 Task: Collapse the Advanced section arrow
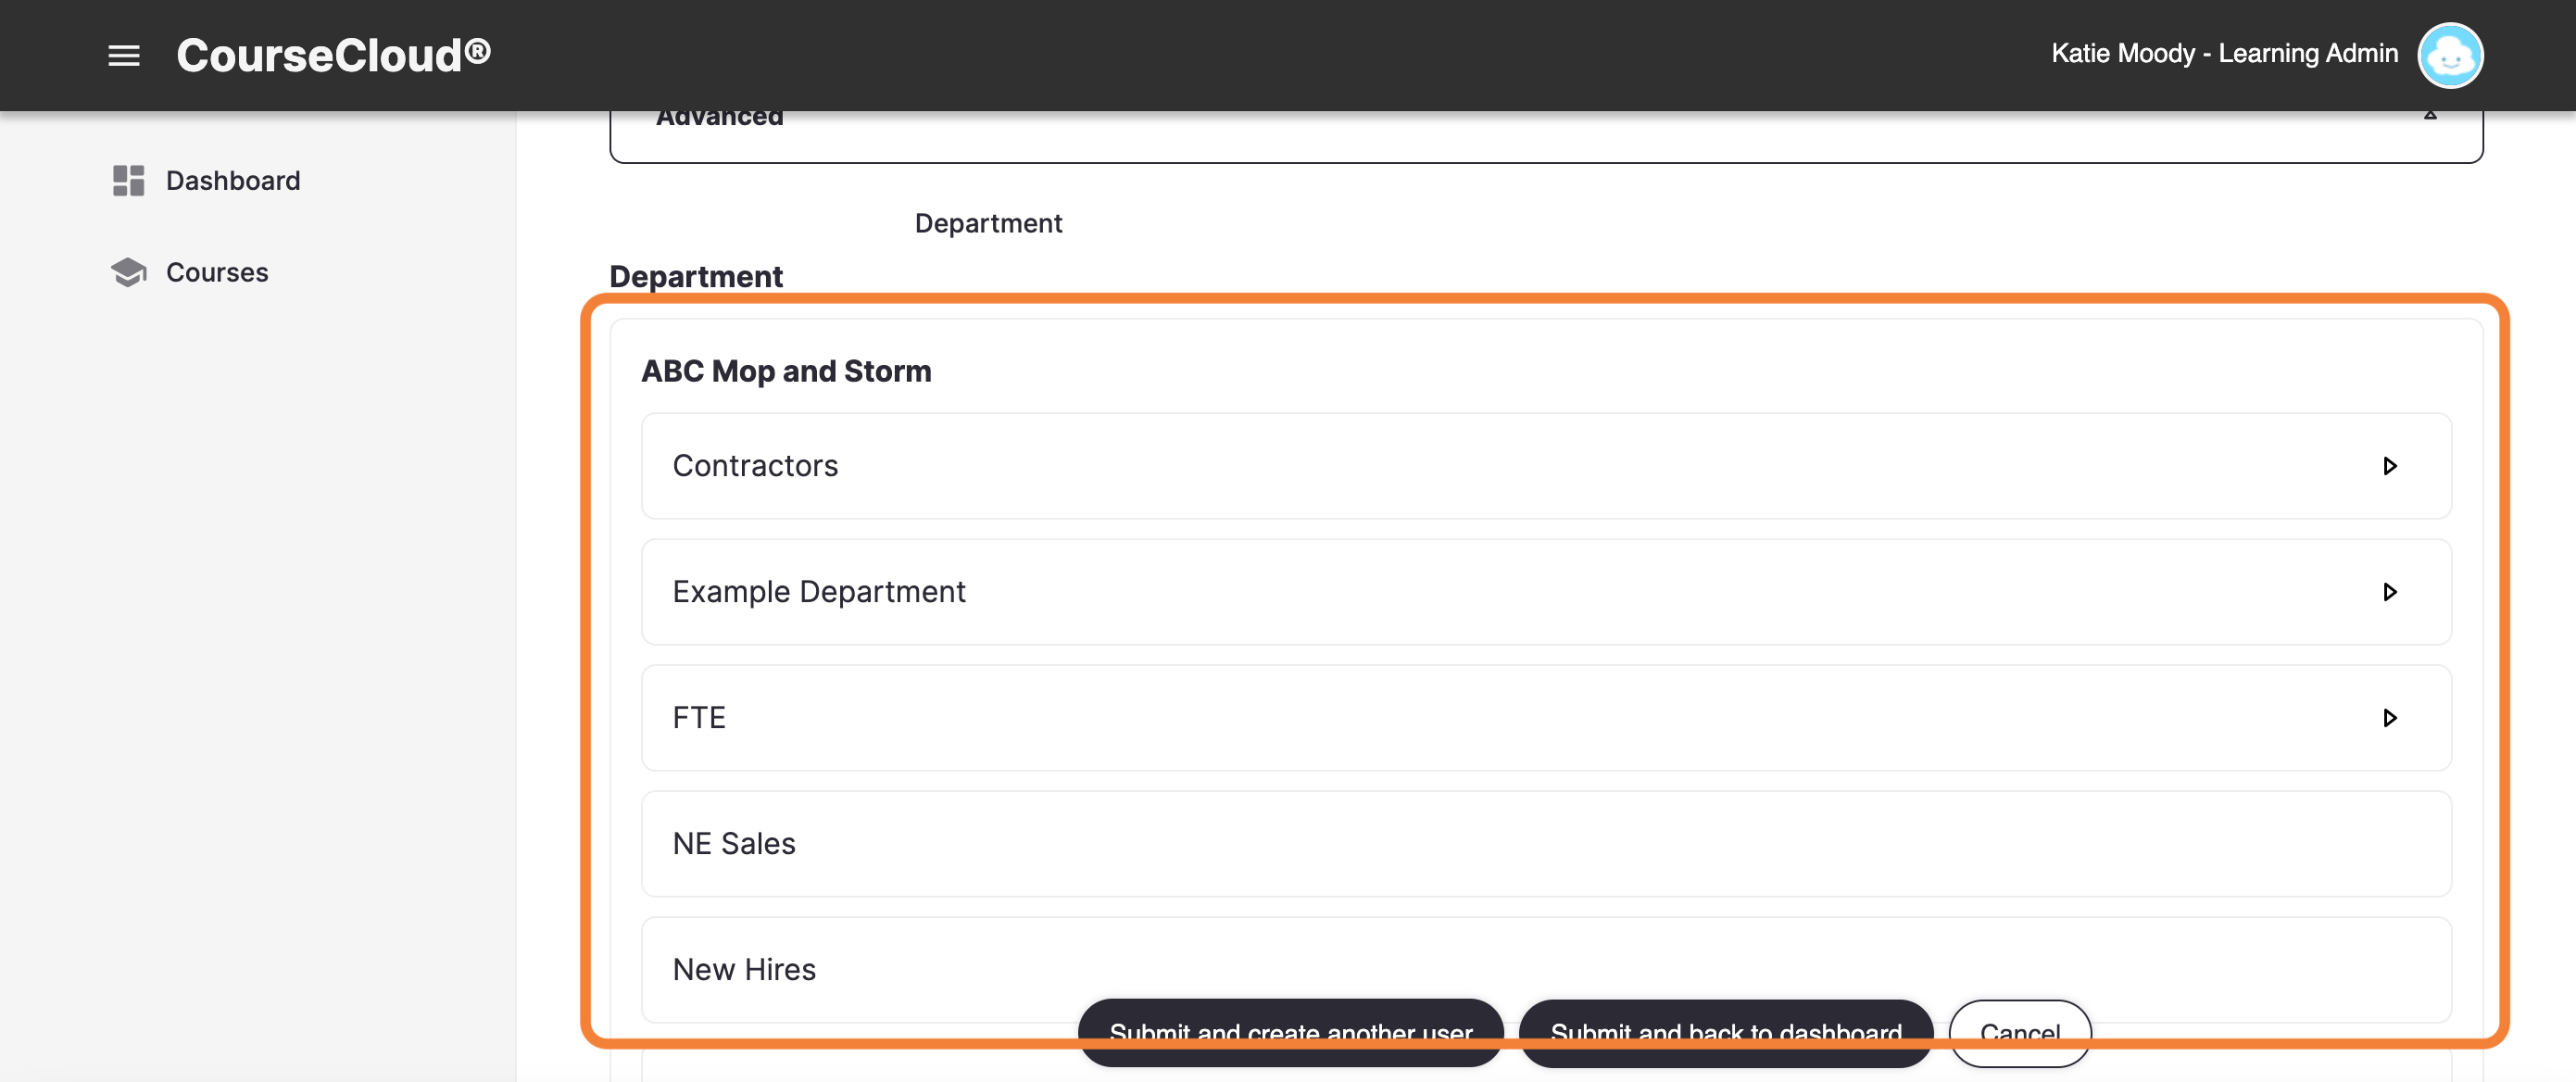coord(2430,117)
